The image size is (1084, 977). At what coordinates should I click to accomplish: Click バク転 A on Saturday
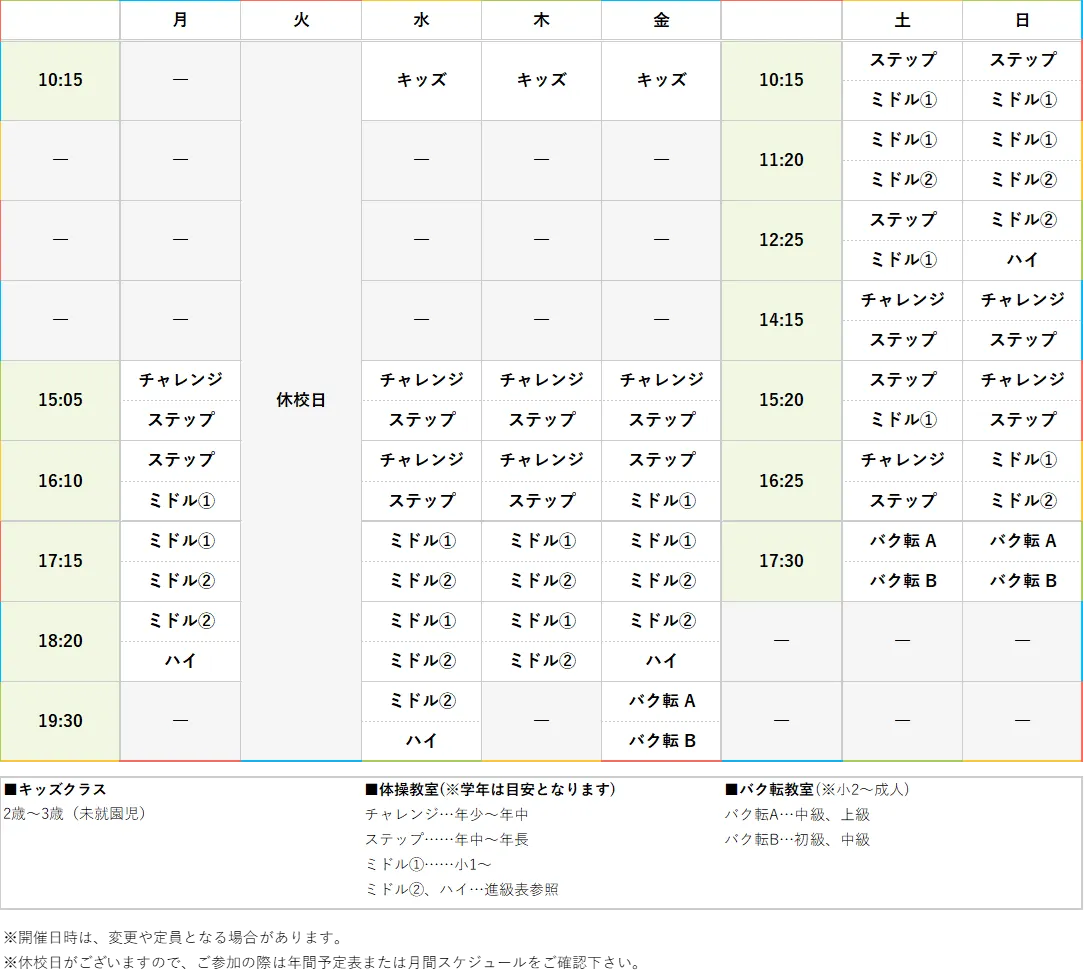(901, 541)
